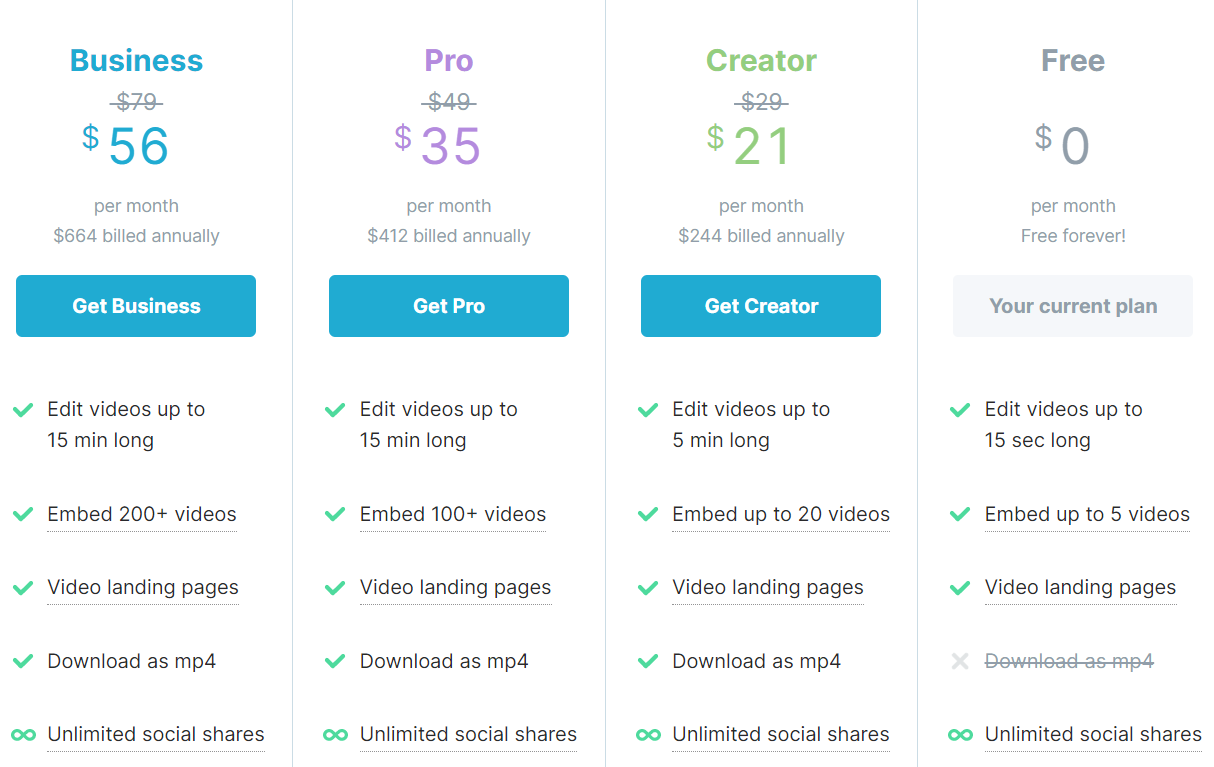Click the infinity icon in Business column
Image resolution: width=1214 pixels, height=767 pixels.
coord(23,735)
